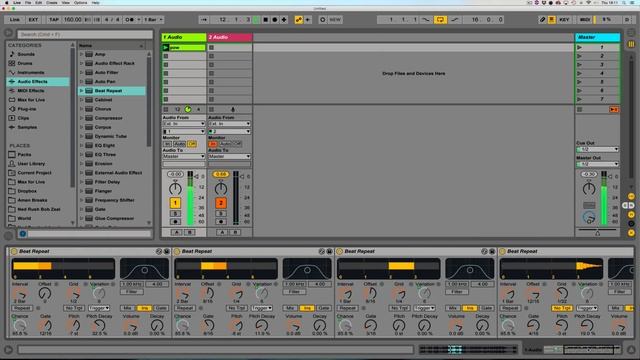Arm the Arrangement Record button
The width and height of the screenshot is (640, 360).
275,20
